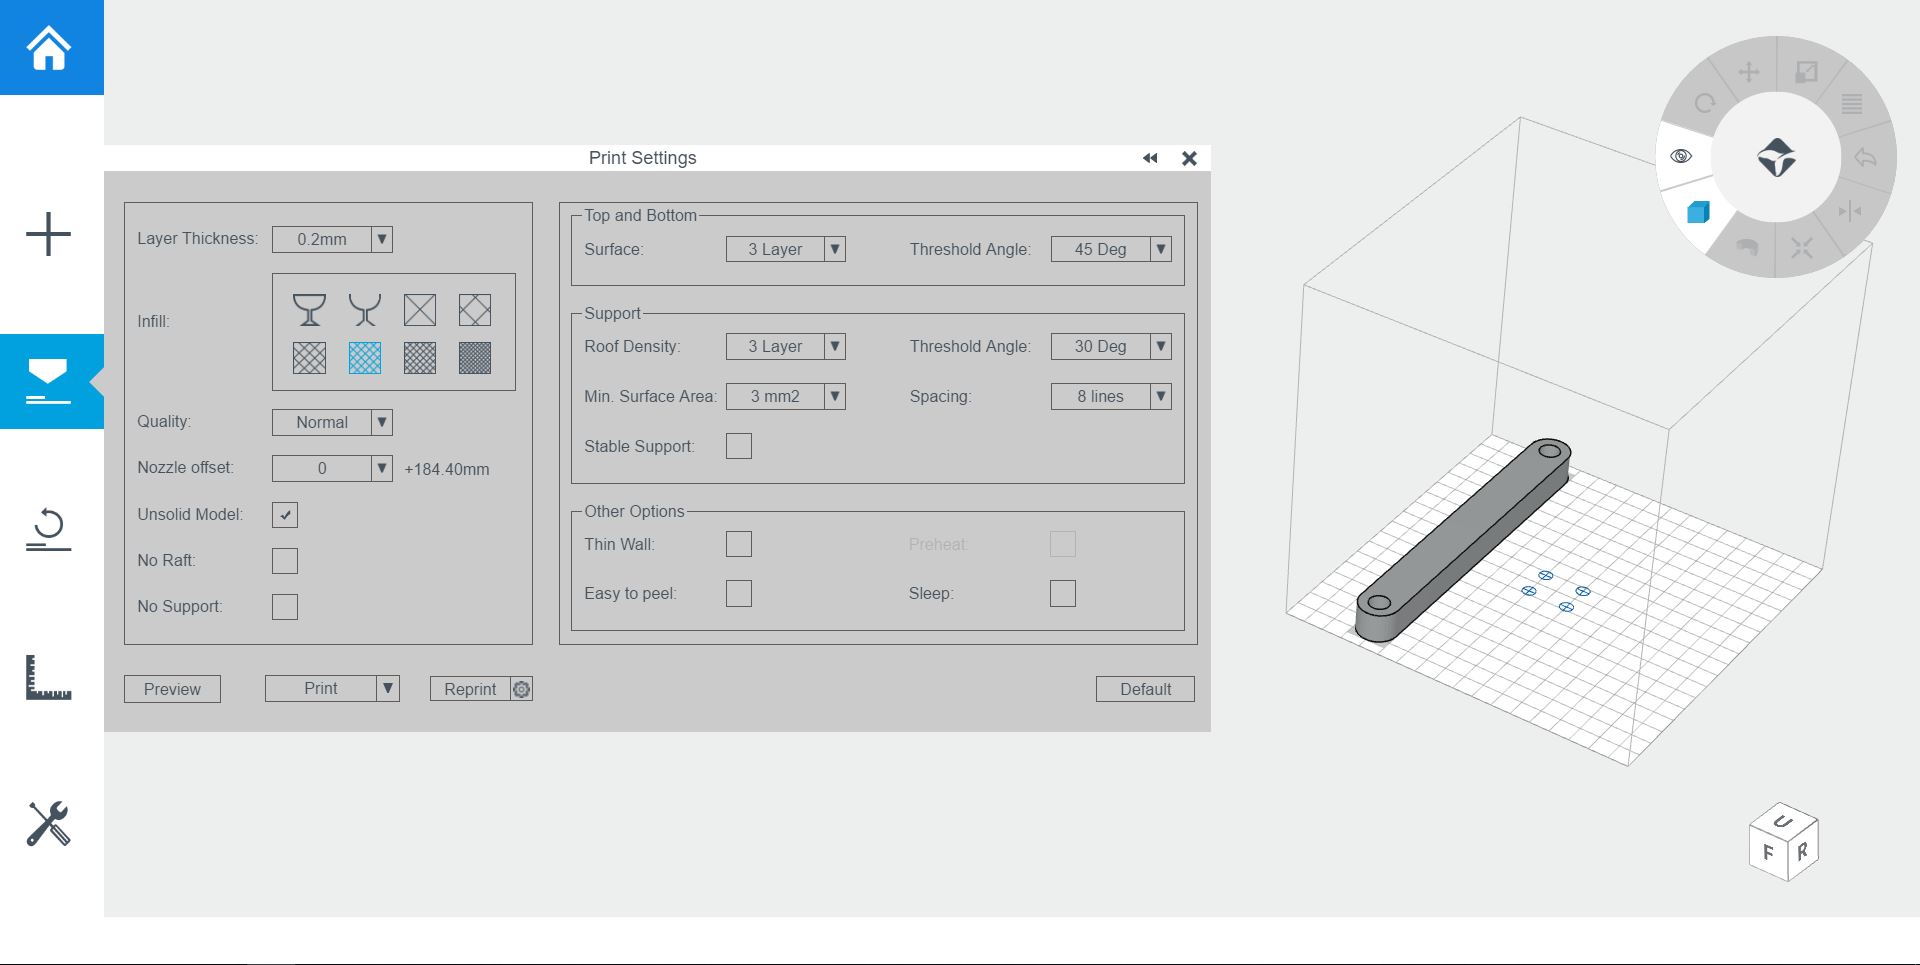
Task: Open the Calibrate ruler icon
Action: pos(48,677)
